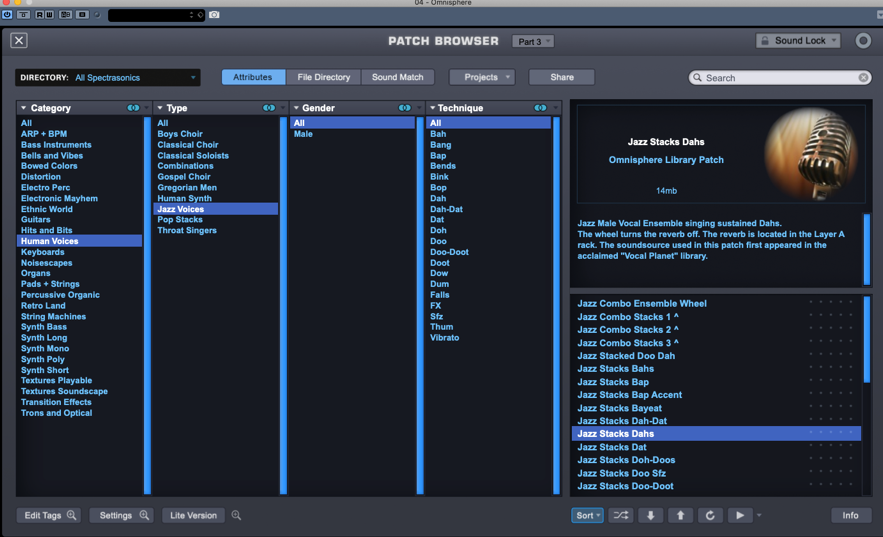Switch to the Attributes tab

click(x=253, y=77)
